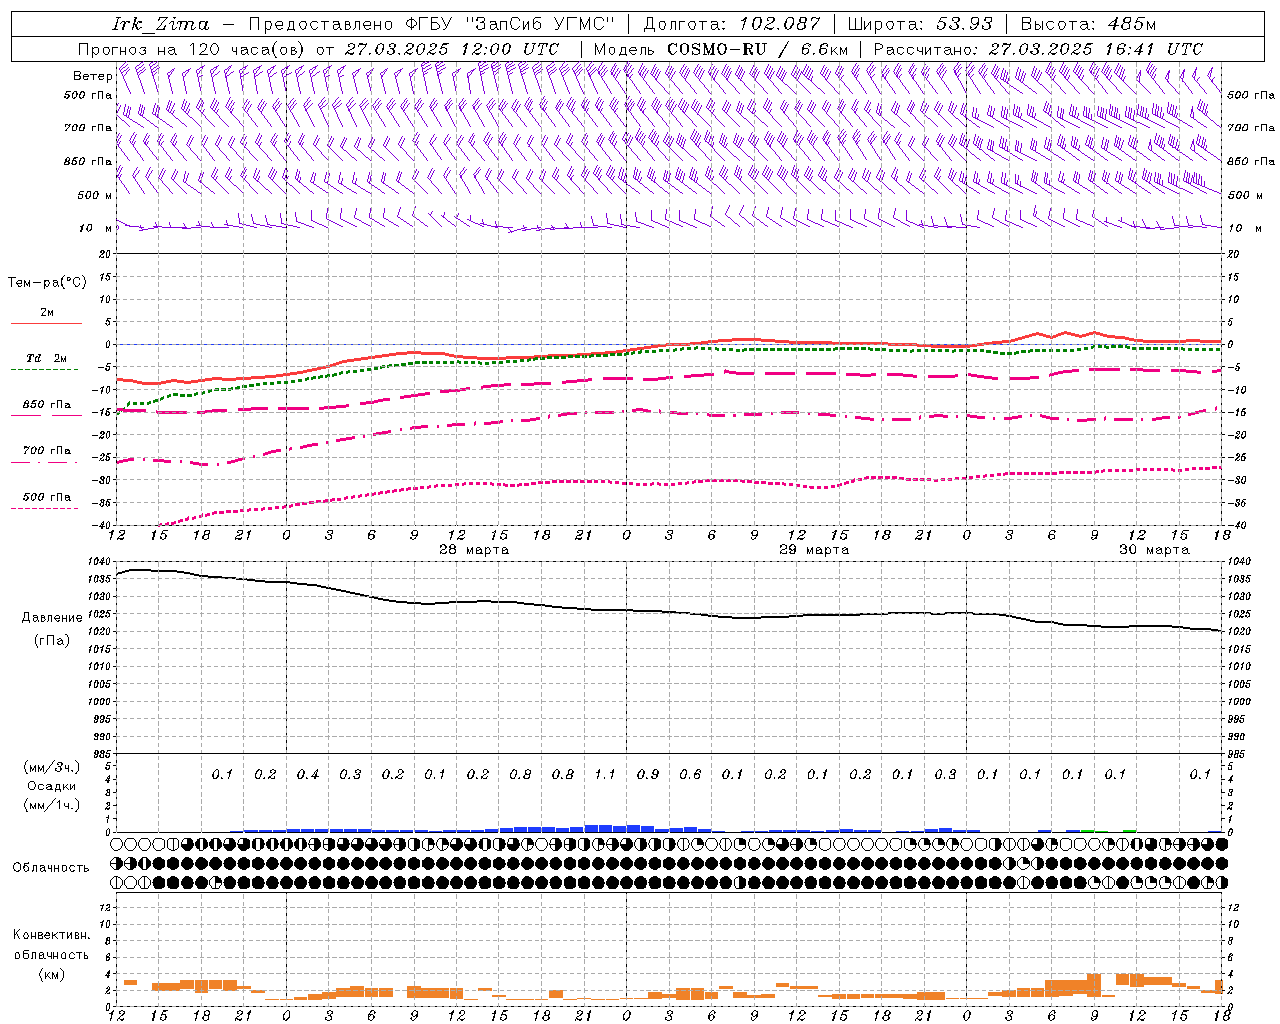Image resolution: width=1280 pixels, height=1024 pixels.
Task: Click the 'Рассчитано: 27.03.2025 16:41 UTC' timestamp
Action: tap(1038, 49)
